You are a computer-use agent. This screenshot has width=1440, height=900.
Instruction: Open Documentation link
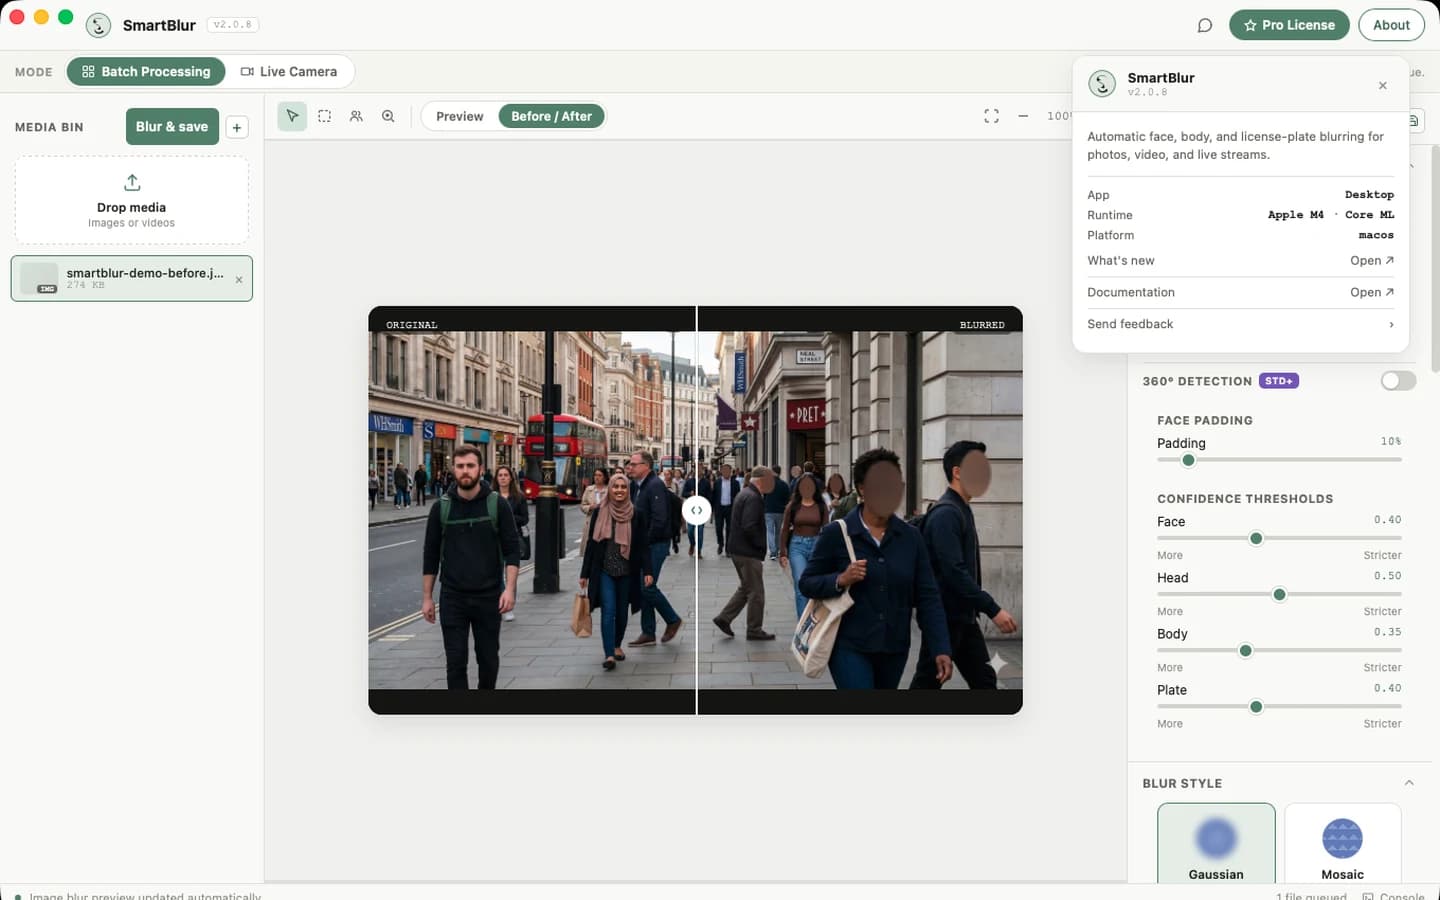point(1372,292)
